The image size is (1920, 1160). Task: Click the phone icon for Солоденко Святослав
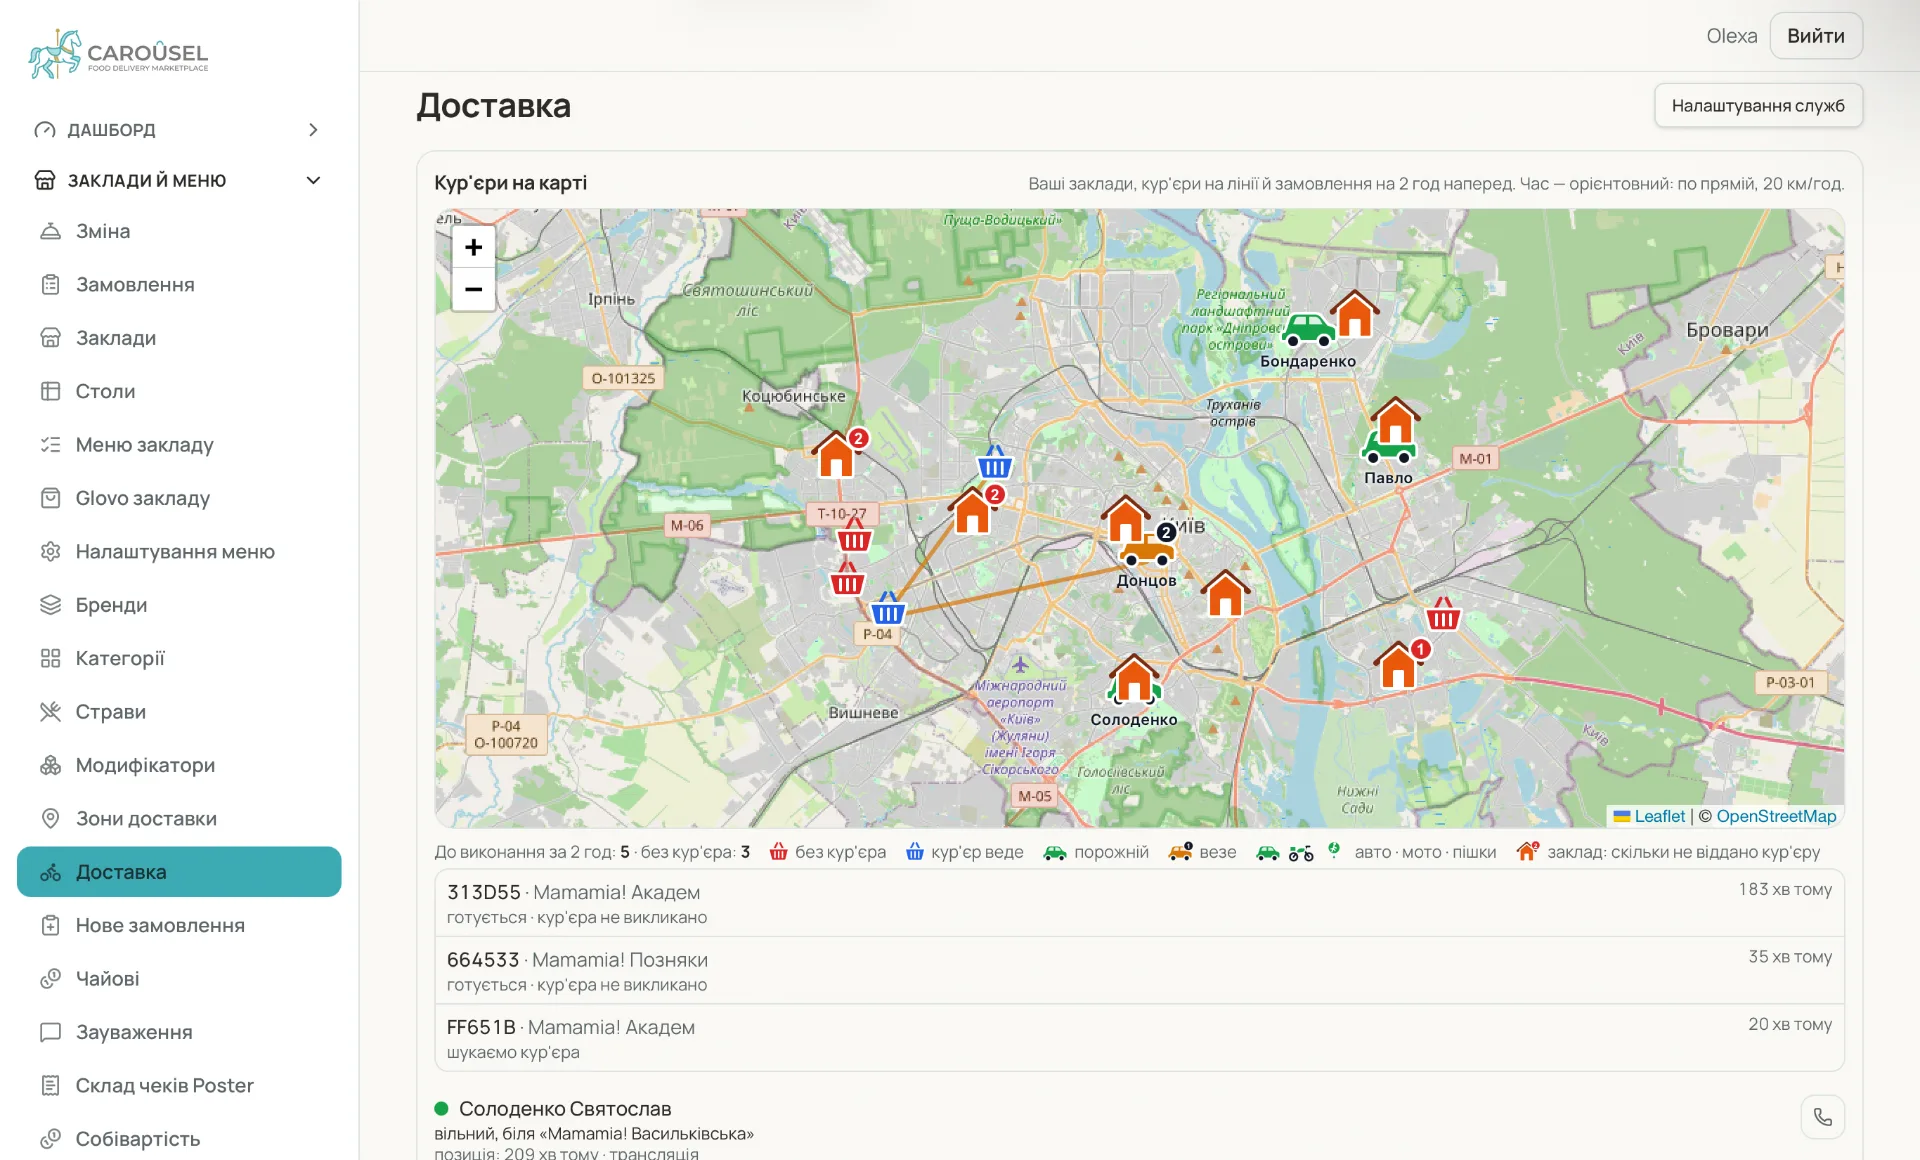tap(1822, 1117)
